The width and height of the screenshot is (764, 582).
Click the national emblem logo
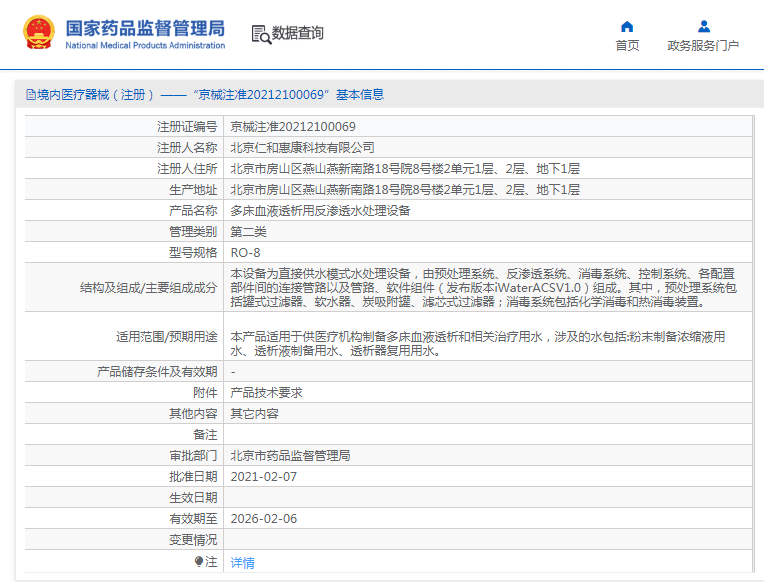pos(38,32)
